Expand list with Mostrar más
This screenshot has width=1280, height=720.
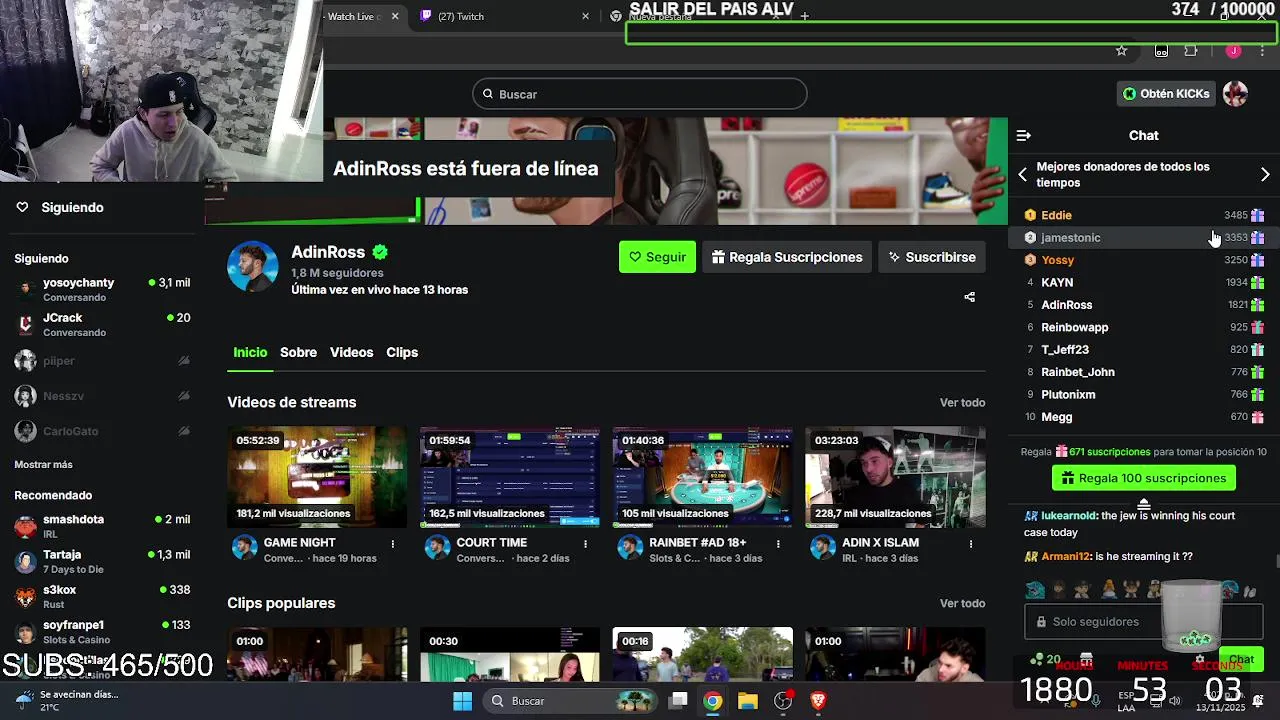(43, 465)
